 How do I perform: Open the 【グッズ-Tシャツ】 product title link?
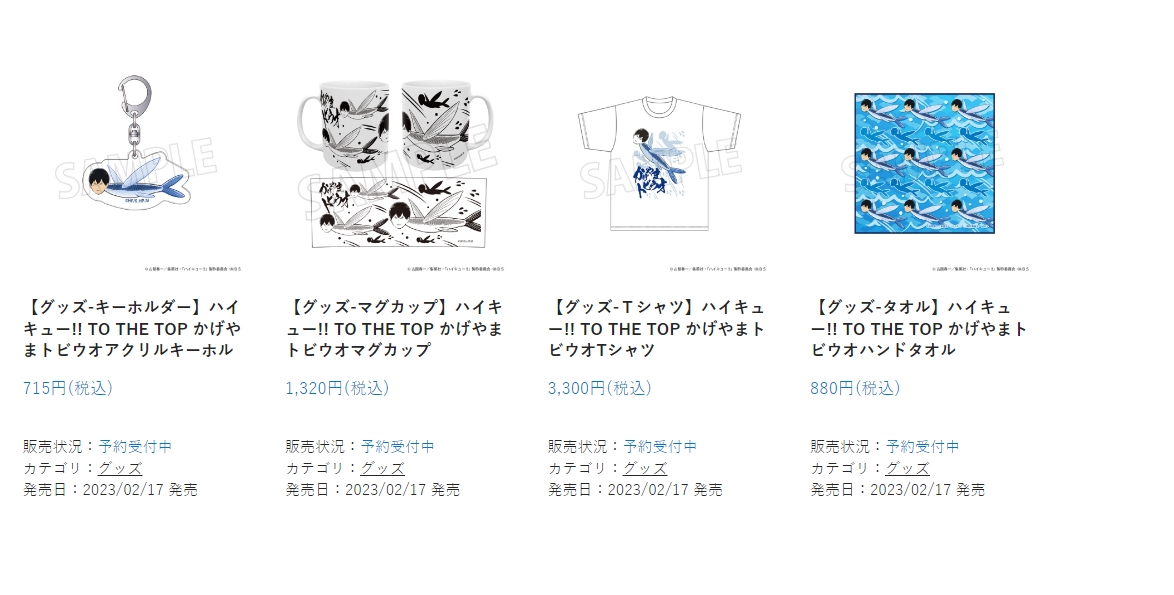click(657, 329)
